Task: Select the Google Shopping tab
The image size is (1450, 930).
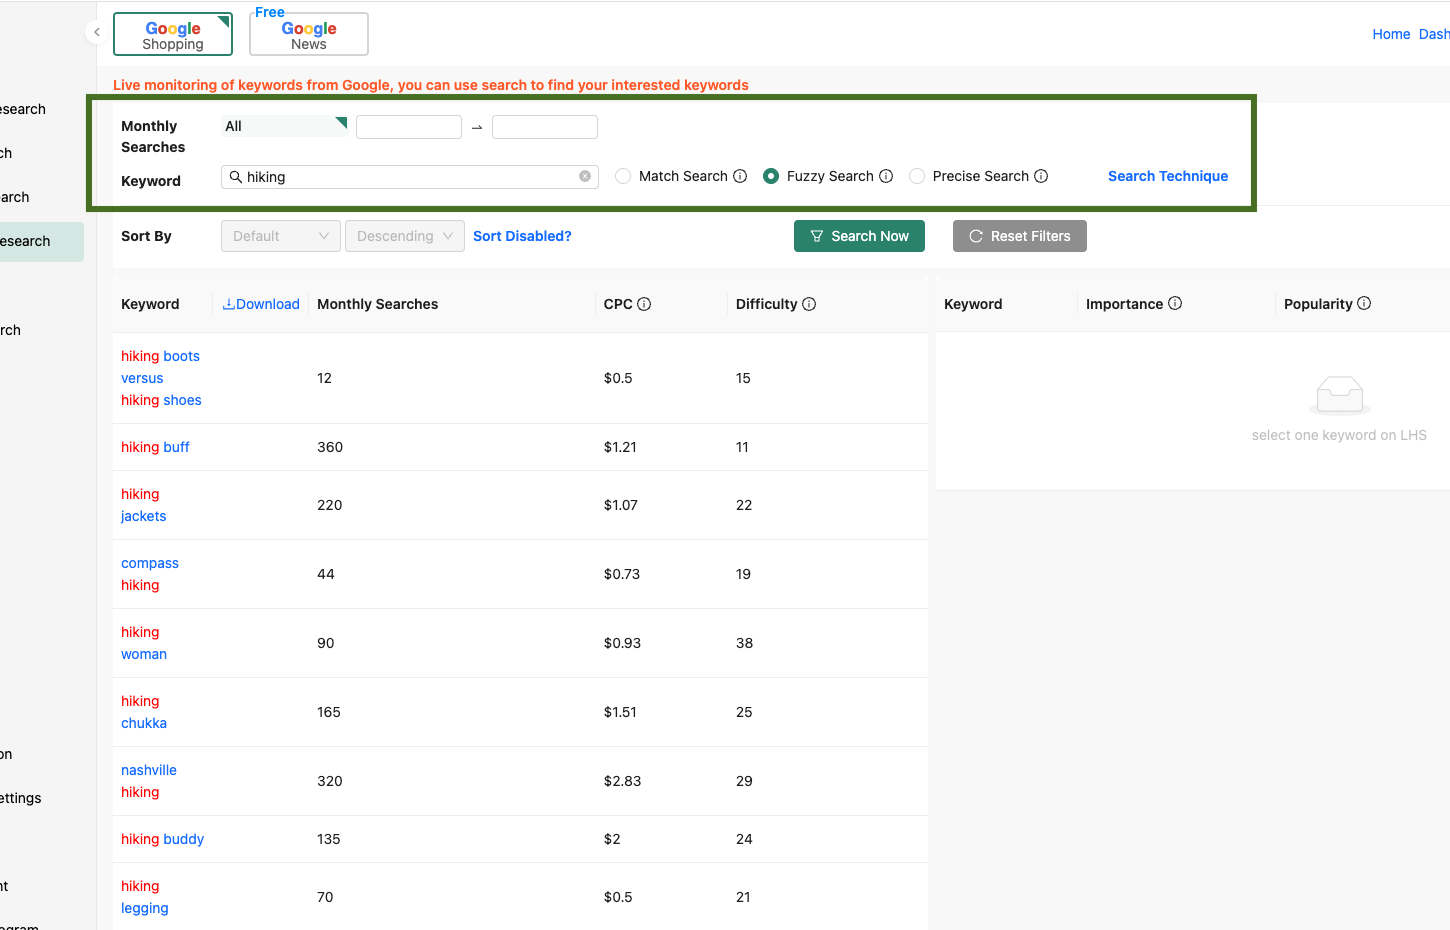Action: pos(172,33)
